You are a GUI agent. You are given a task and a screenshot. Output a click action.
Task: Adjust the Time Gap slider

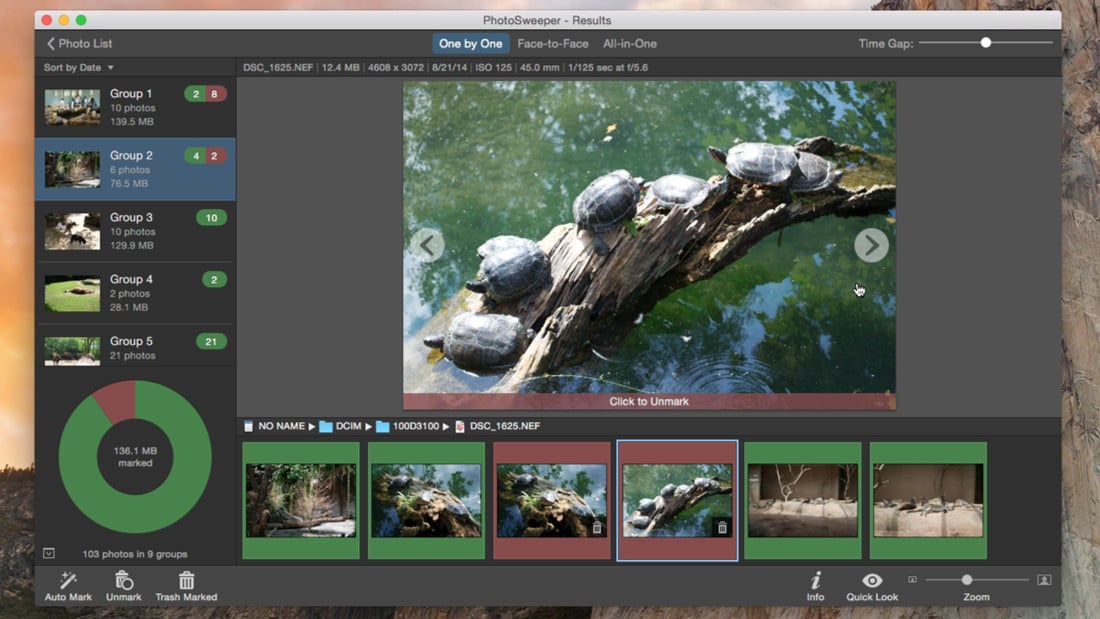pos(986,43)
